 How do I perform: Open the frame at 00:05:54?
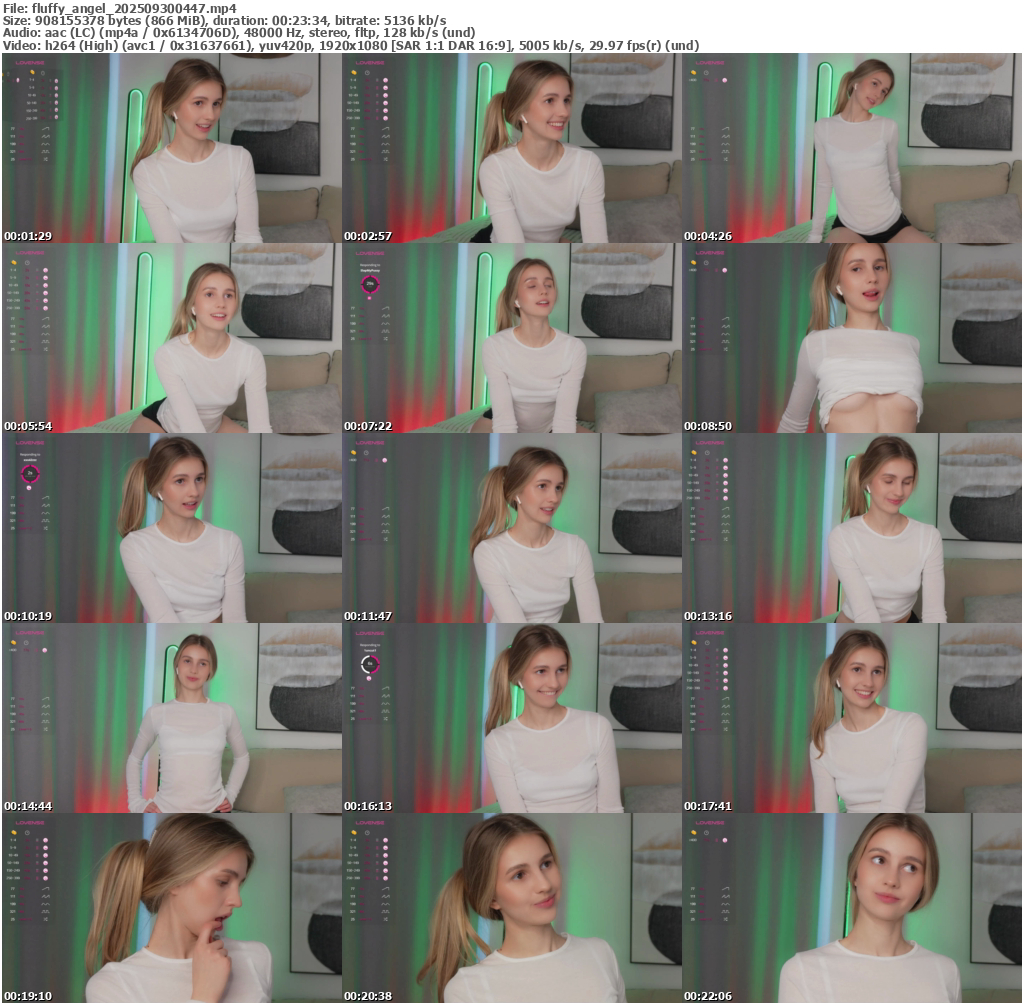pos(171,338)
